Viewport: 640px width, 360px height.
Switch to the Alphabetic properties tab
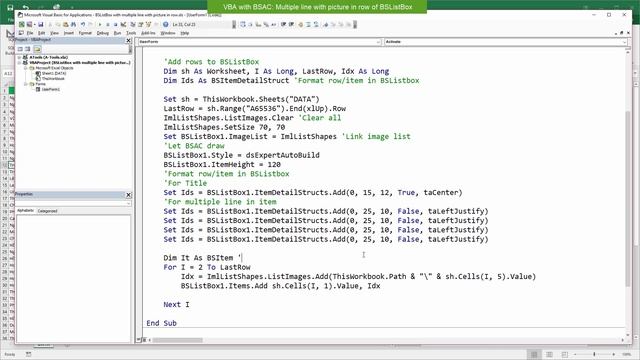click(25, 211)
